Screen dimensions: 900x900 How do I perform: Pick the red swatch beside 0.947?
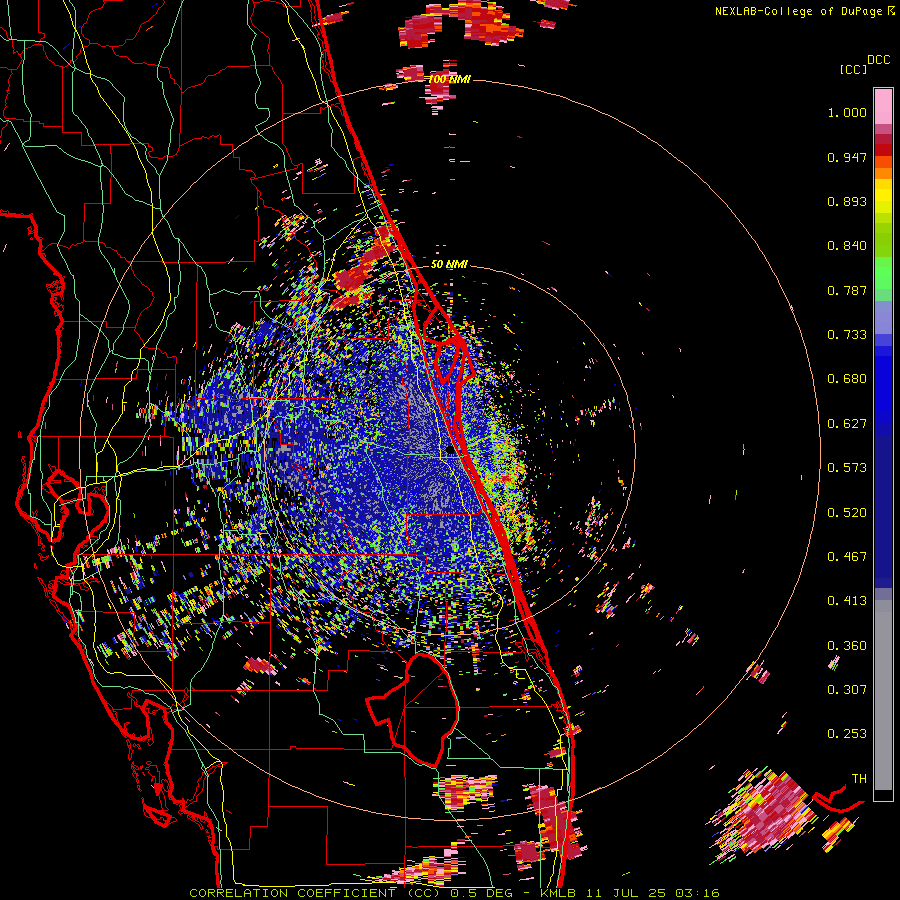pyautogui.click(x=883, y=150)
